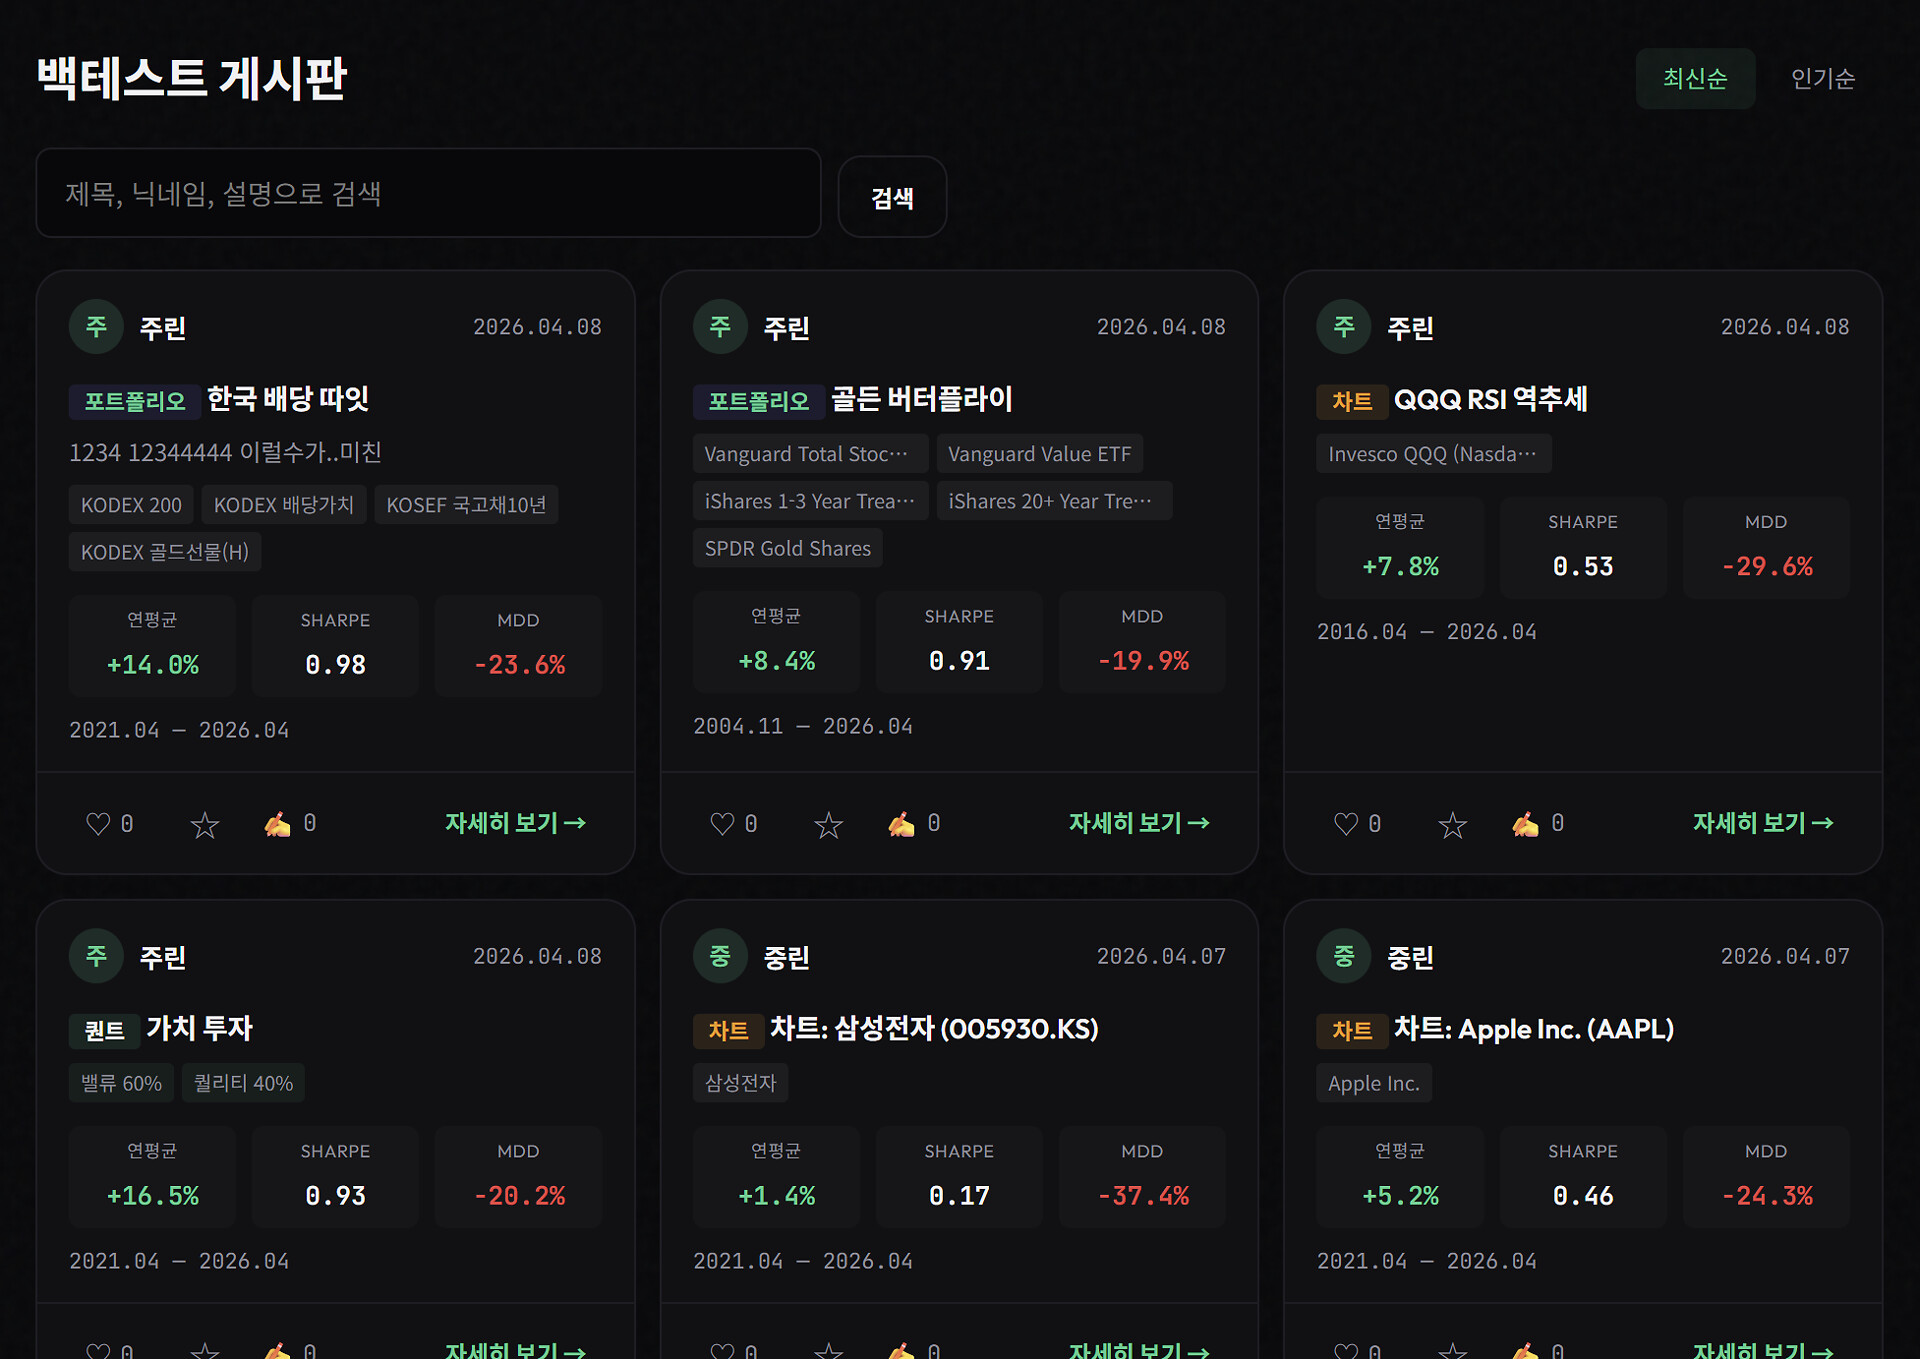Like the QQQ RSI 역추세 chart card
The height and width of the screenshot is (1359, 1920).
pyautogui.click(x=1346, y=824)
